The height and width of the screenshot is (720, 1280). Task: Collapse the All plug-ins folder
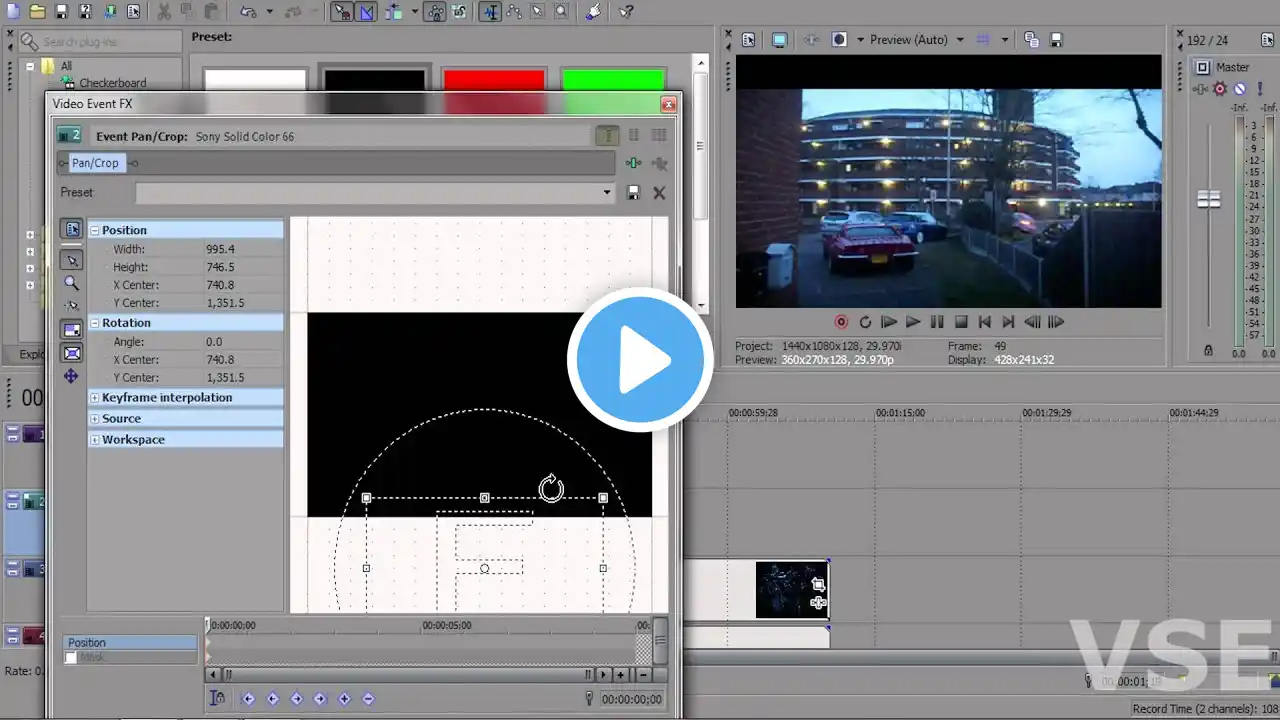pyautogui.click(x=30, y=67)
